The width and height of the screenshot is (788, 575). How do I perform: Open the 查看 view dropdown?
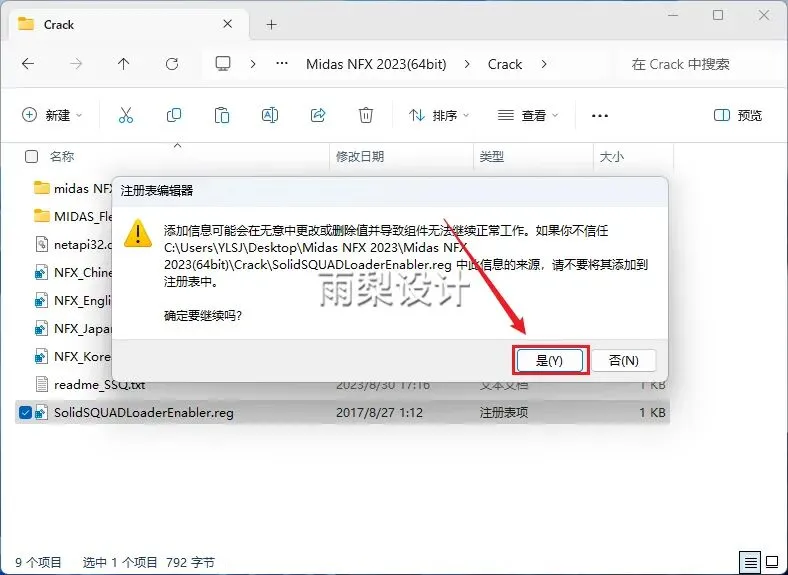tap(528, 116)
